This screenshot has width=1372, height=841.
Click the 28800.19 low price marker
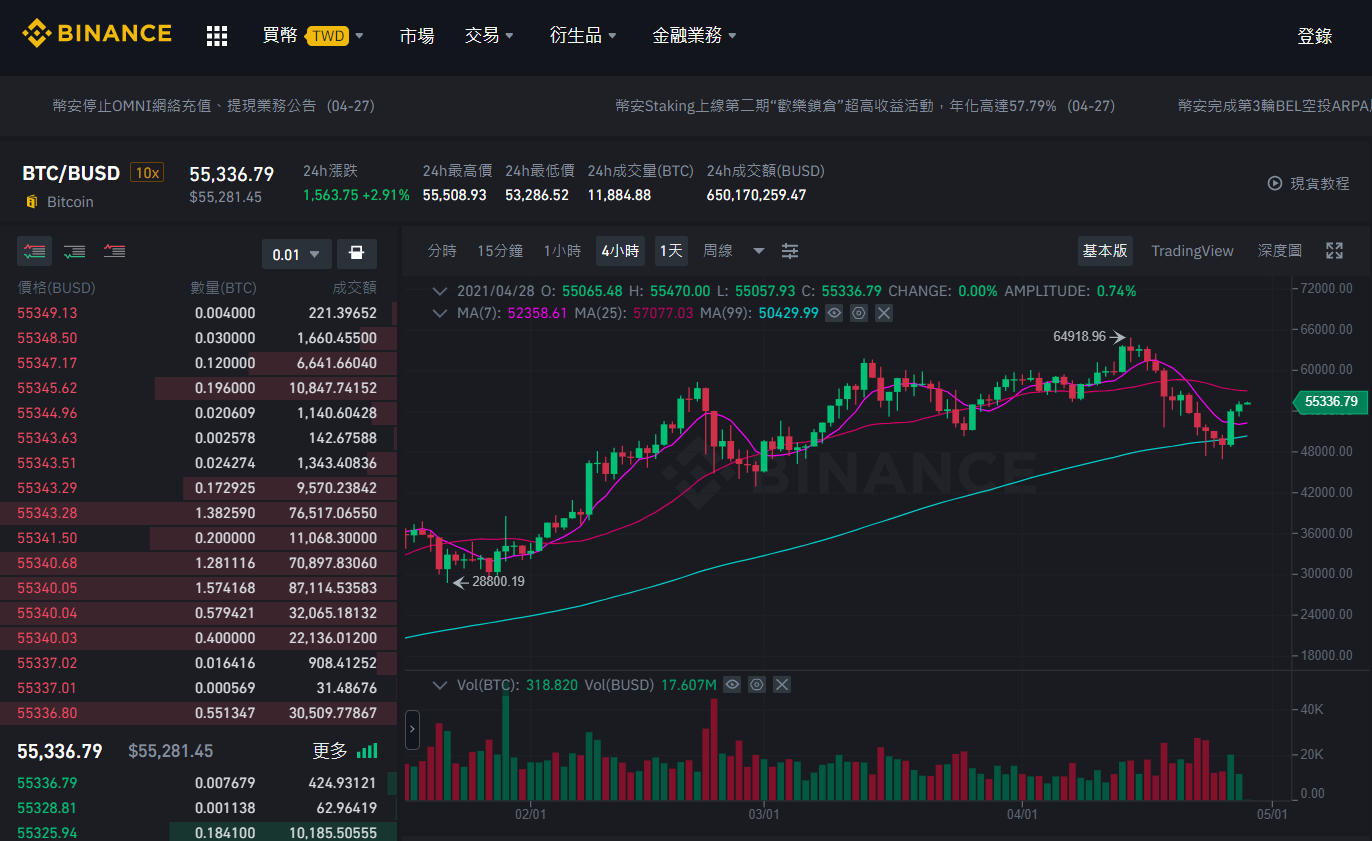tap(497, 581)
